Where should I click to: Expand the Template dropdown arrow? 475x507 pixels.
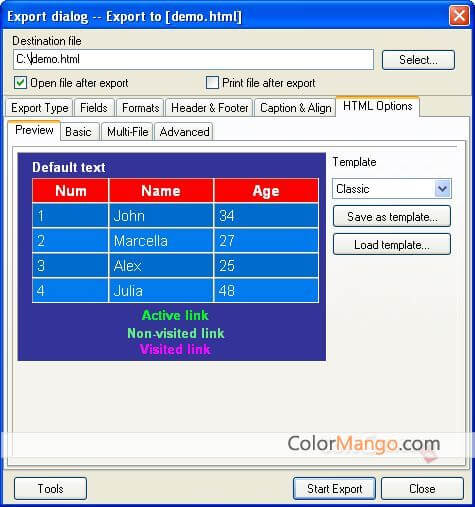click(x=442, y=189)
